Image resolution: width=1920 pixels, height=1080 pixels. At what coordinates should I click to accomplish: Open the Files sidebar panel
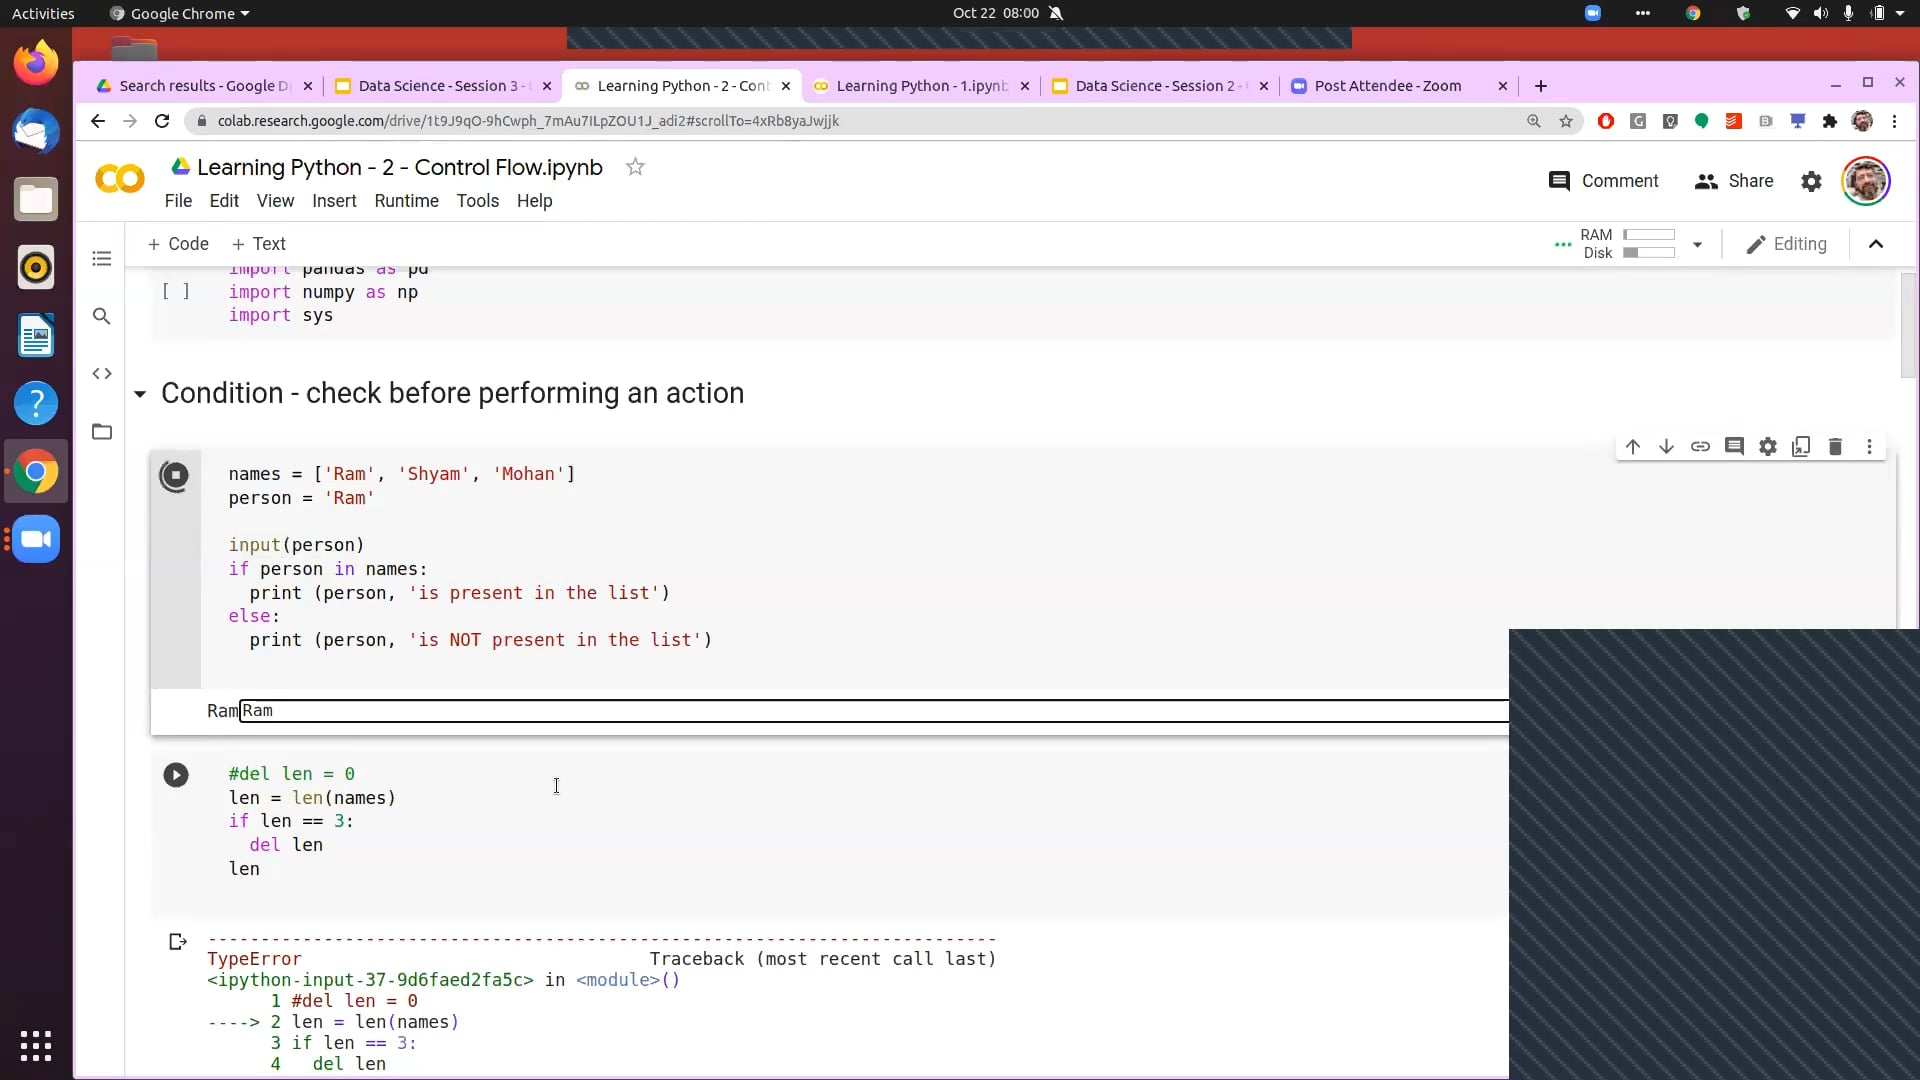click(101, 432)
